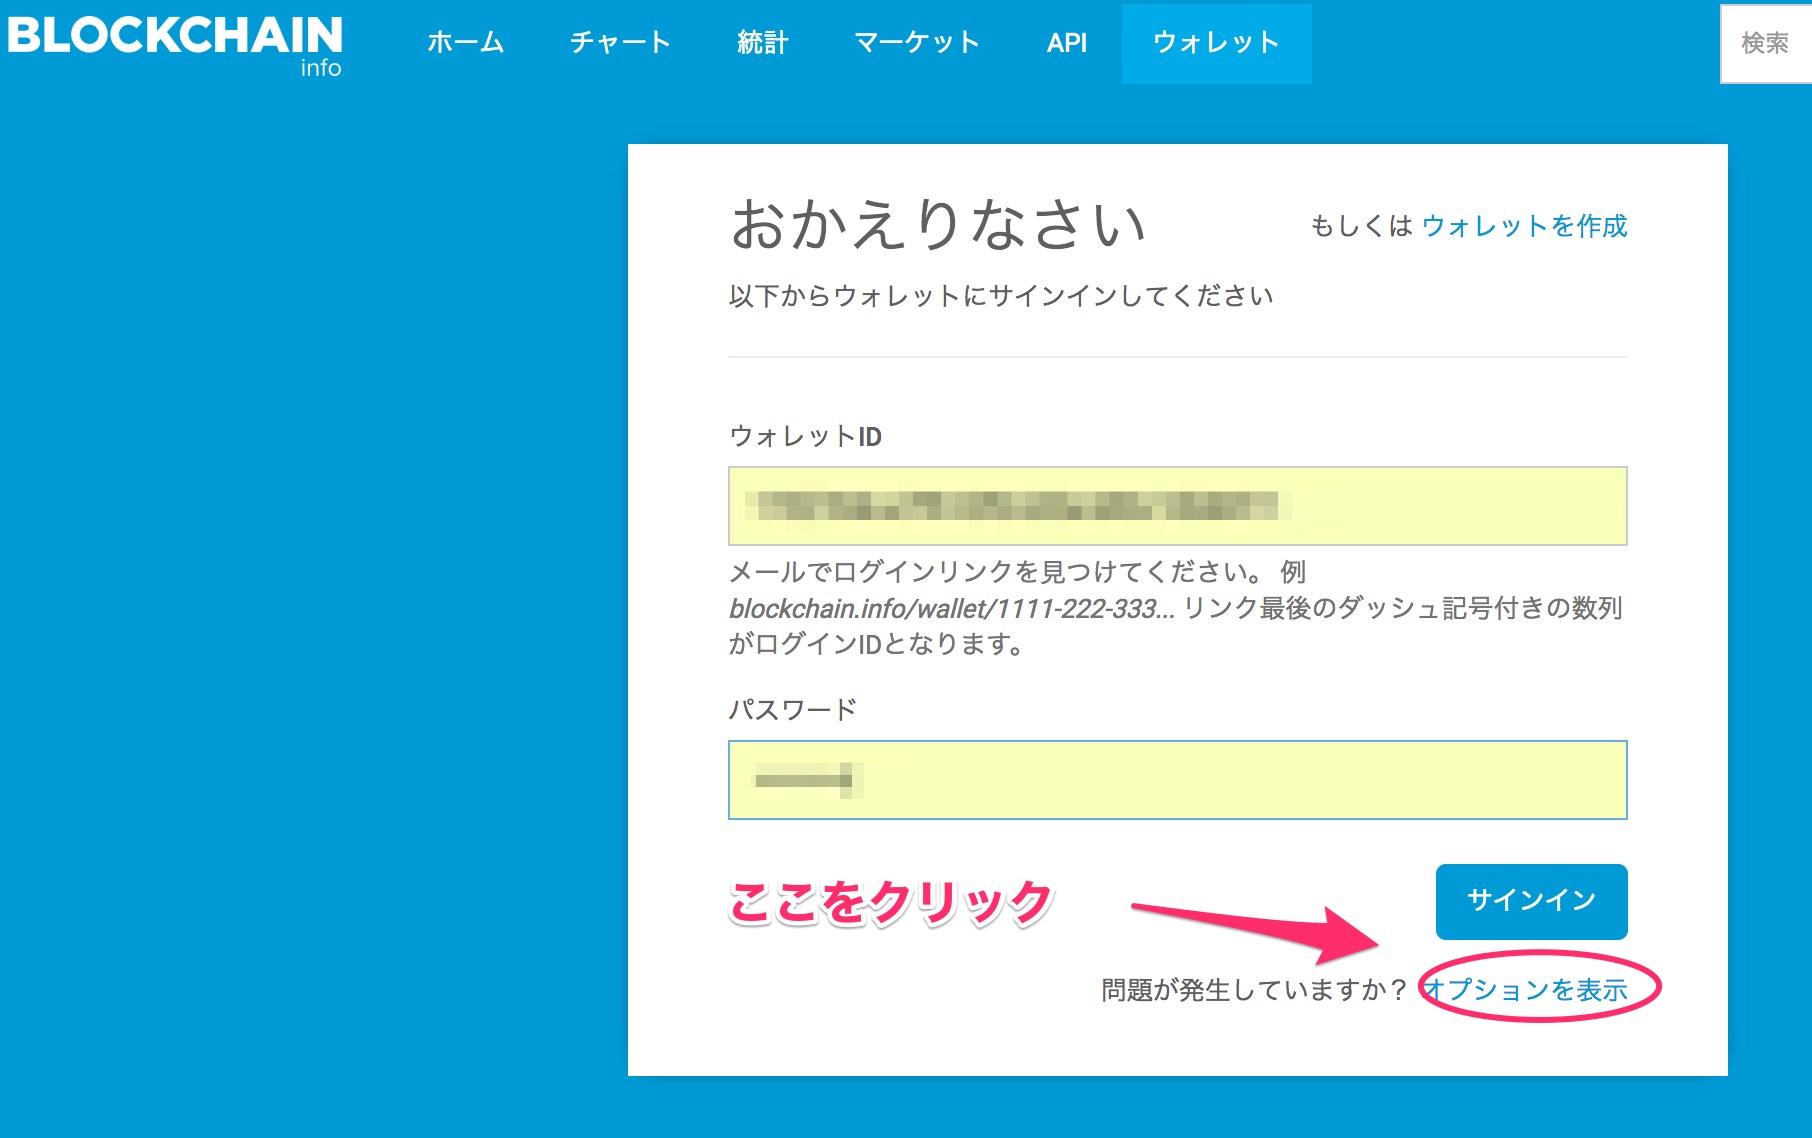Screen dimensions: 1812x1138
Task: Open ウォレットを作成 to create a wallet
Action: tap(1525, 227)
